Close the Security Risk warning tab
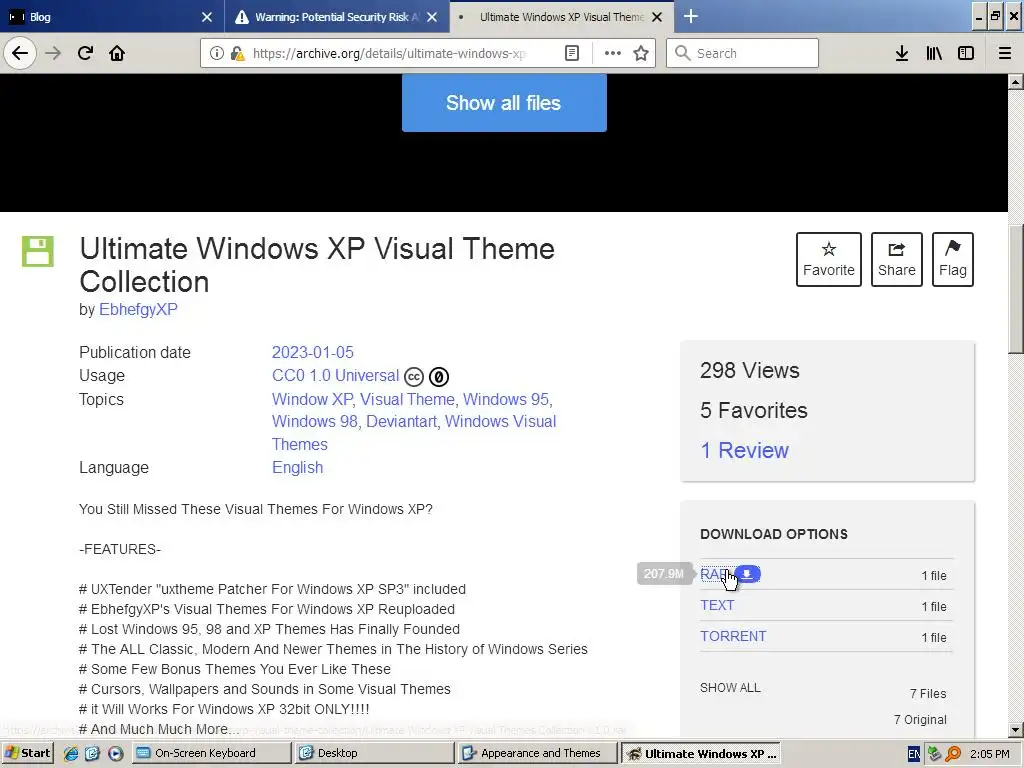The height and width of the screenshot is (768, 1024). (x=432, y=17)
